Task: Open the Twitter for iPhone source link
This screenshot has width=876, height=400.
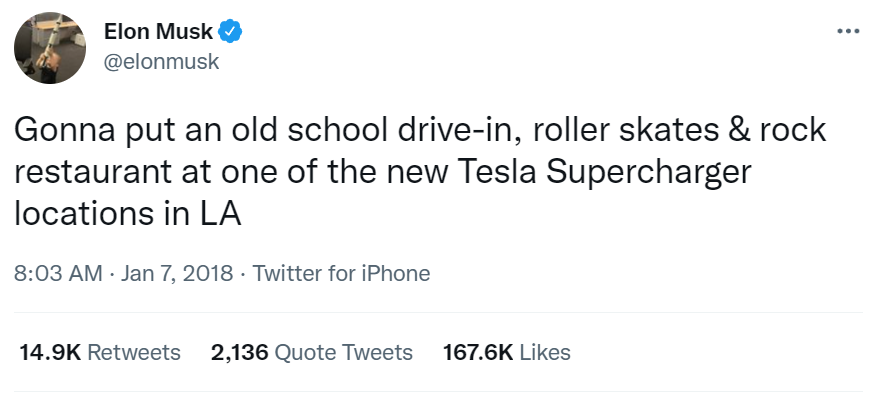Action: click(341, 273)
